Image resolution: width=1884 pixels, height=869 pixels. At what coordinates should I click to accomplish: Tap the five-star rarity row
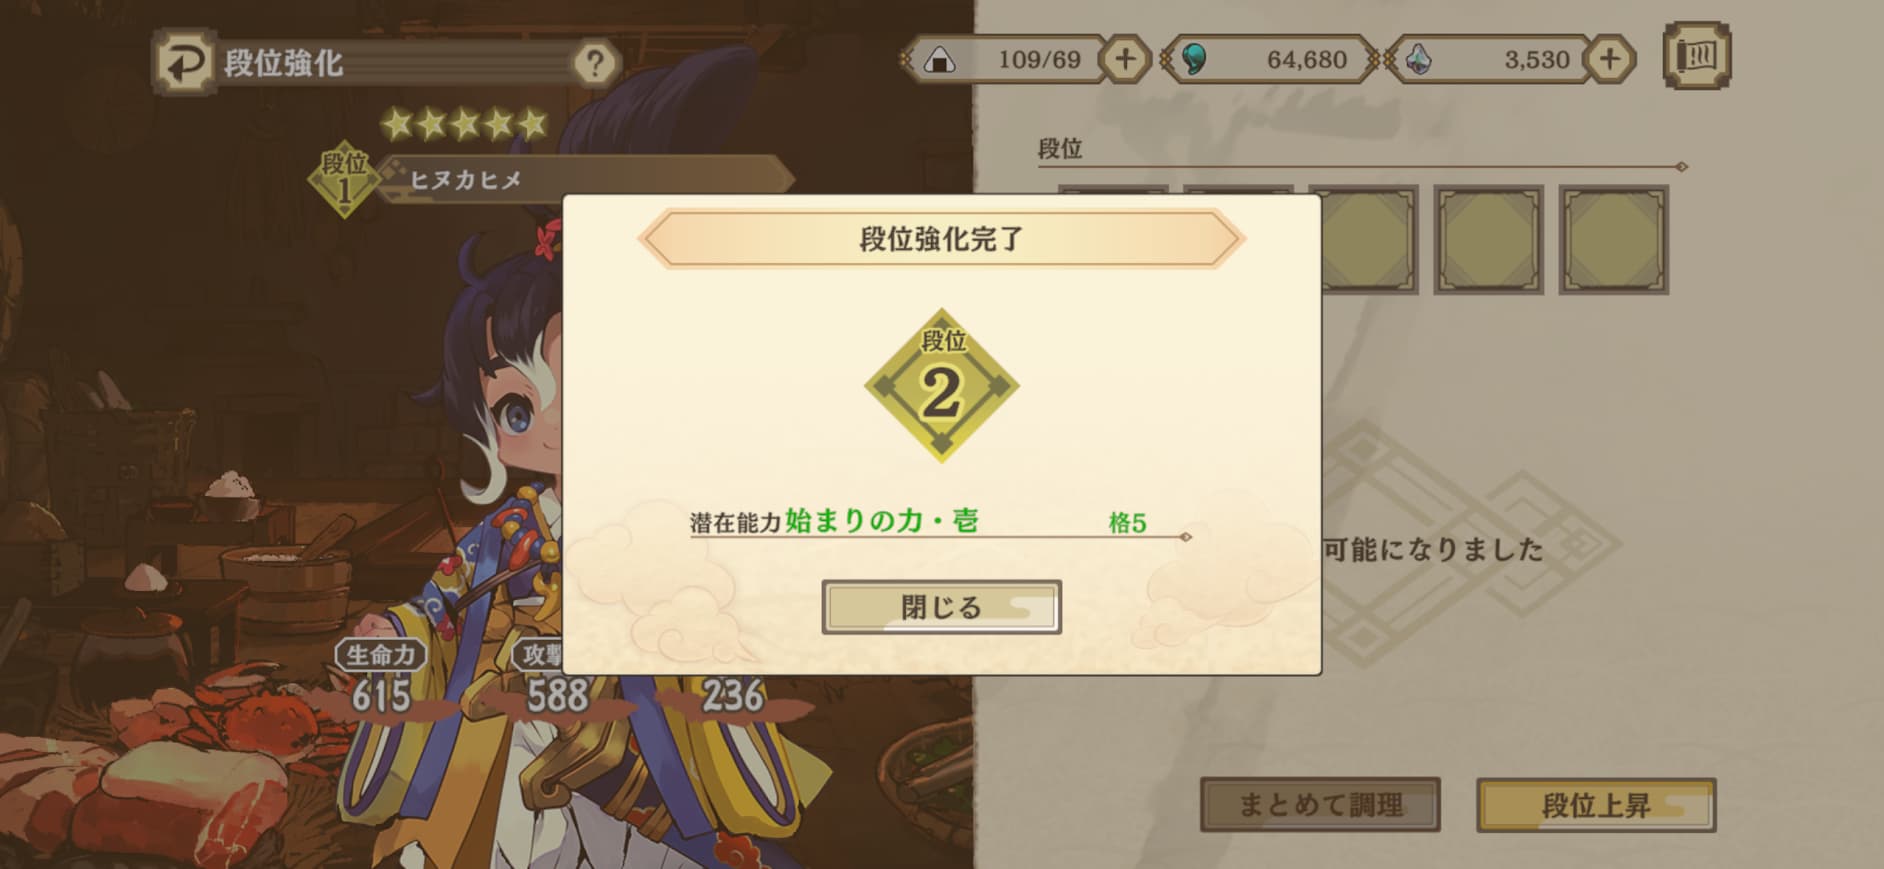pyautogui.click(x=465, y=124)
